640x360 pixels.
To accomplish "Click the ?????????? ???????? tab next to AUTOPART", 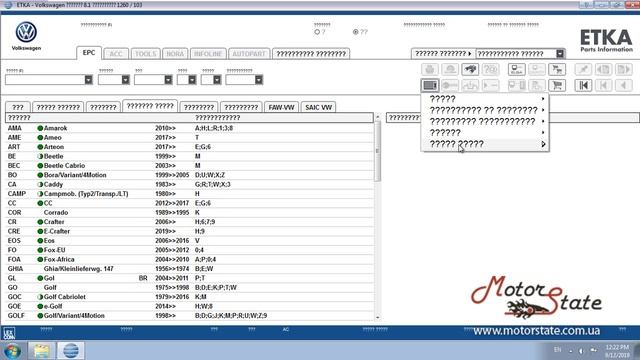I will coord(311,54).
